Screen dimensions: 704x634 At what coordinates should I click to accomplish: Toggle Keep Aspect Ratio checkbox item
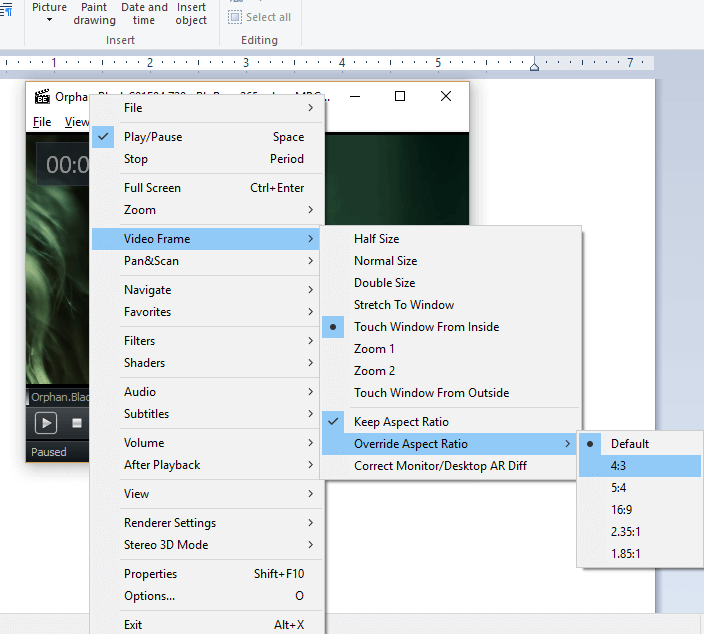451,422
